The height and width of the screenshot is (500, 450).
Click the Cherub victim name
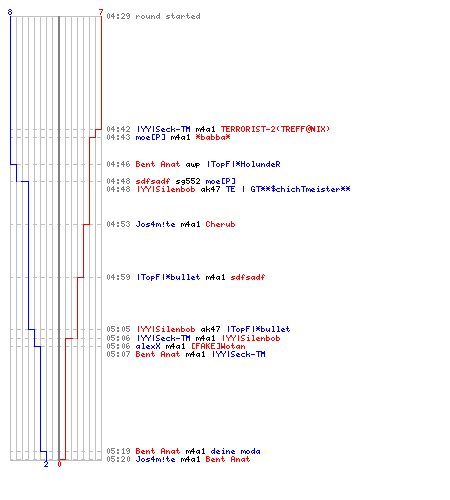[220, 224]
